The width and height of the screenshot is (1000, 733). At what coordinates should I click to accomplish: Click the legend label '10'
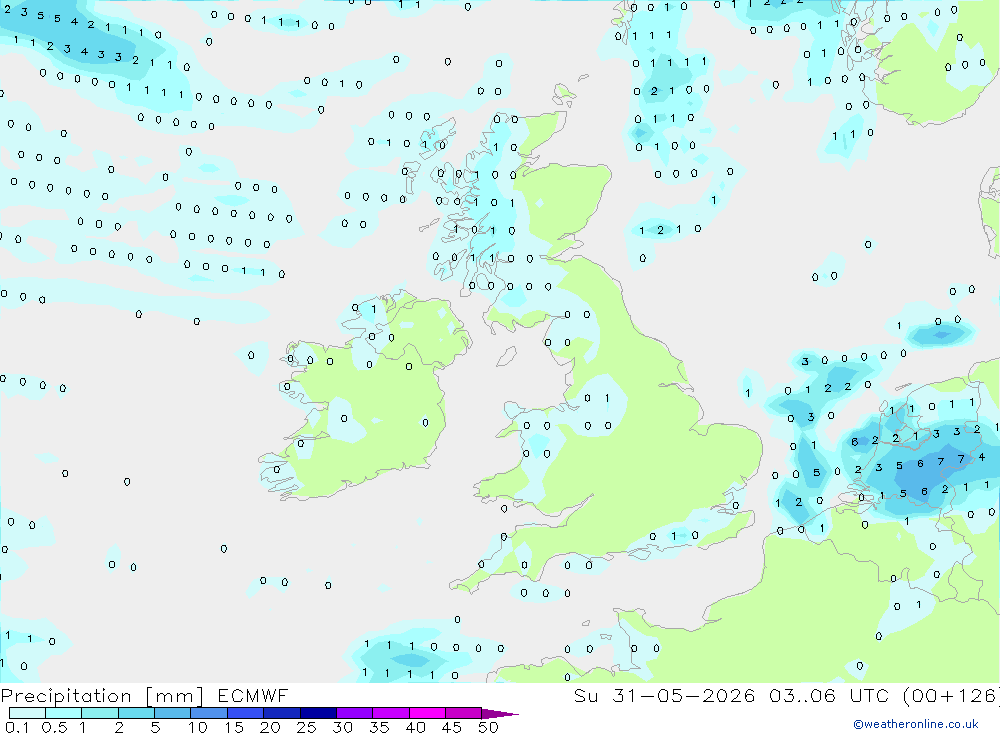(198, 727)
